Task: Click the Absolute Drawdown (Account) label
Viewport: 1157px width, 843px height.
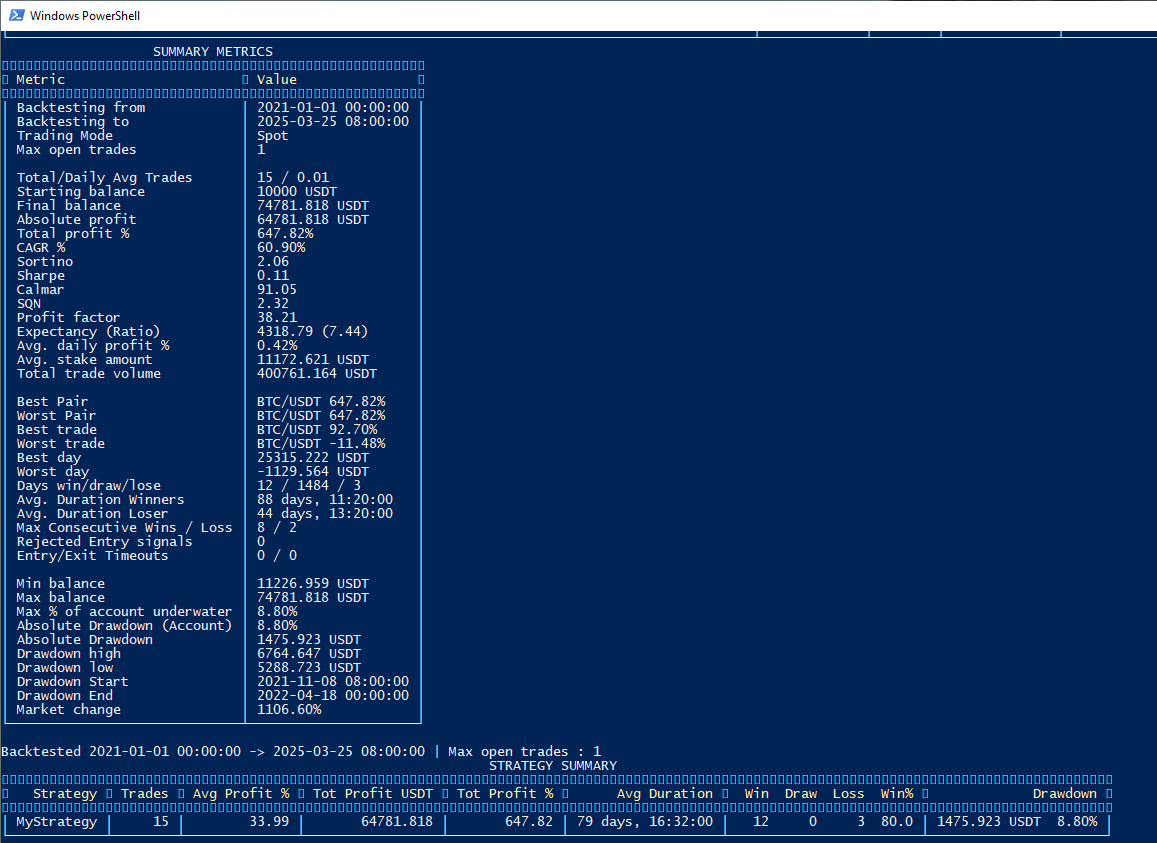Action: point(124,627)
